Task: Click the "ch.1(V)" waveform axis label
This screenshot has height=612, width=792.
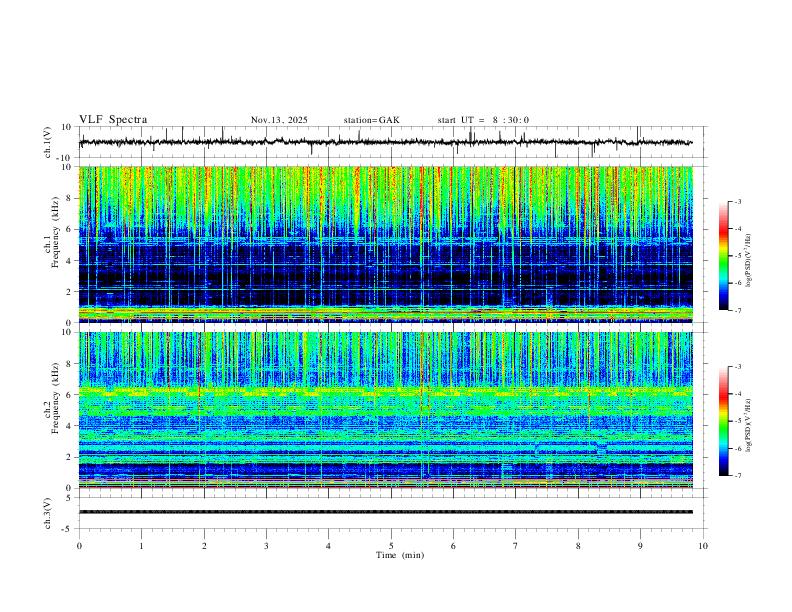Action: 48,142
